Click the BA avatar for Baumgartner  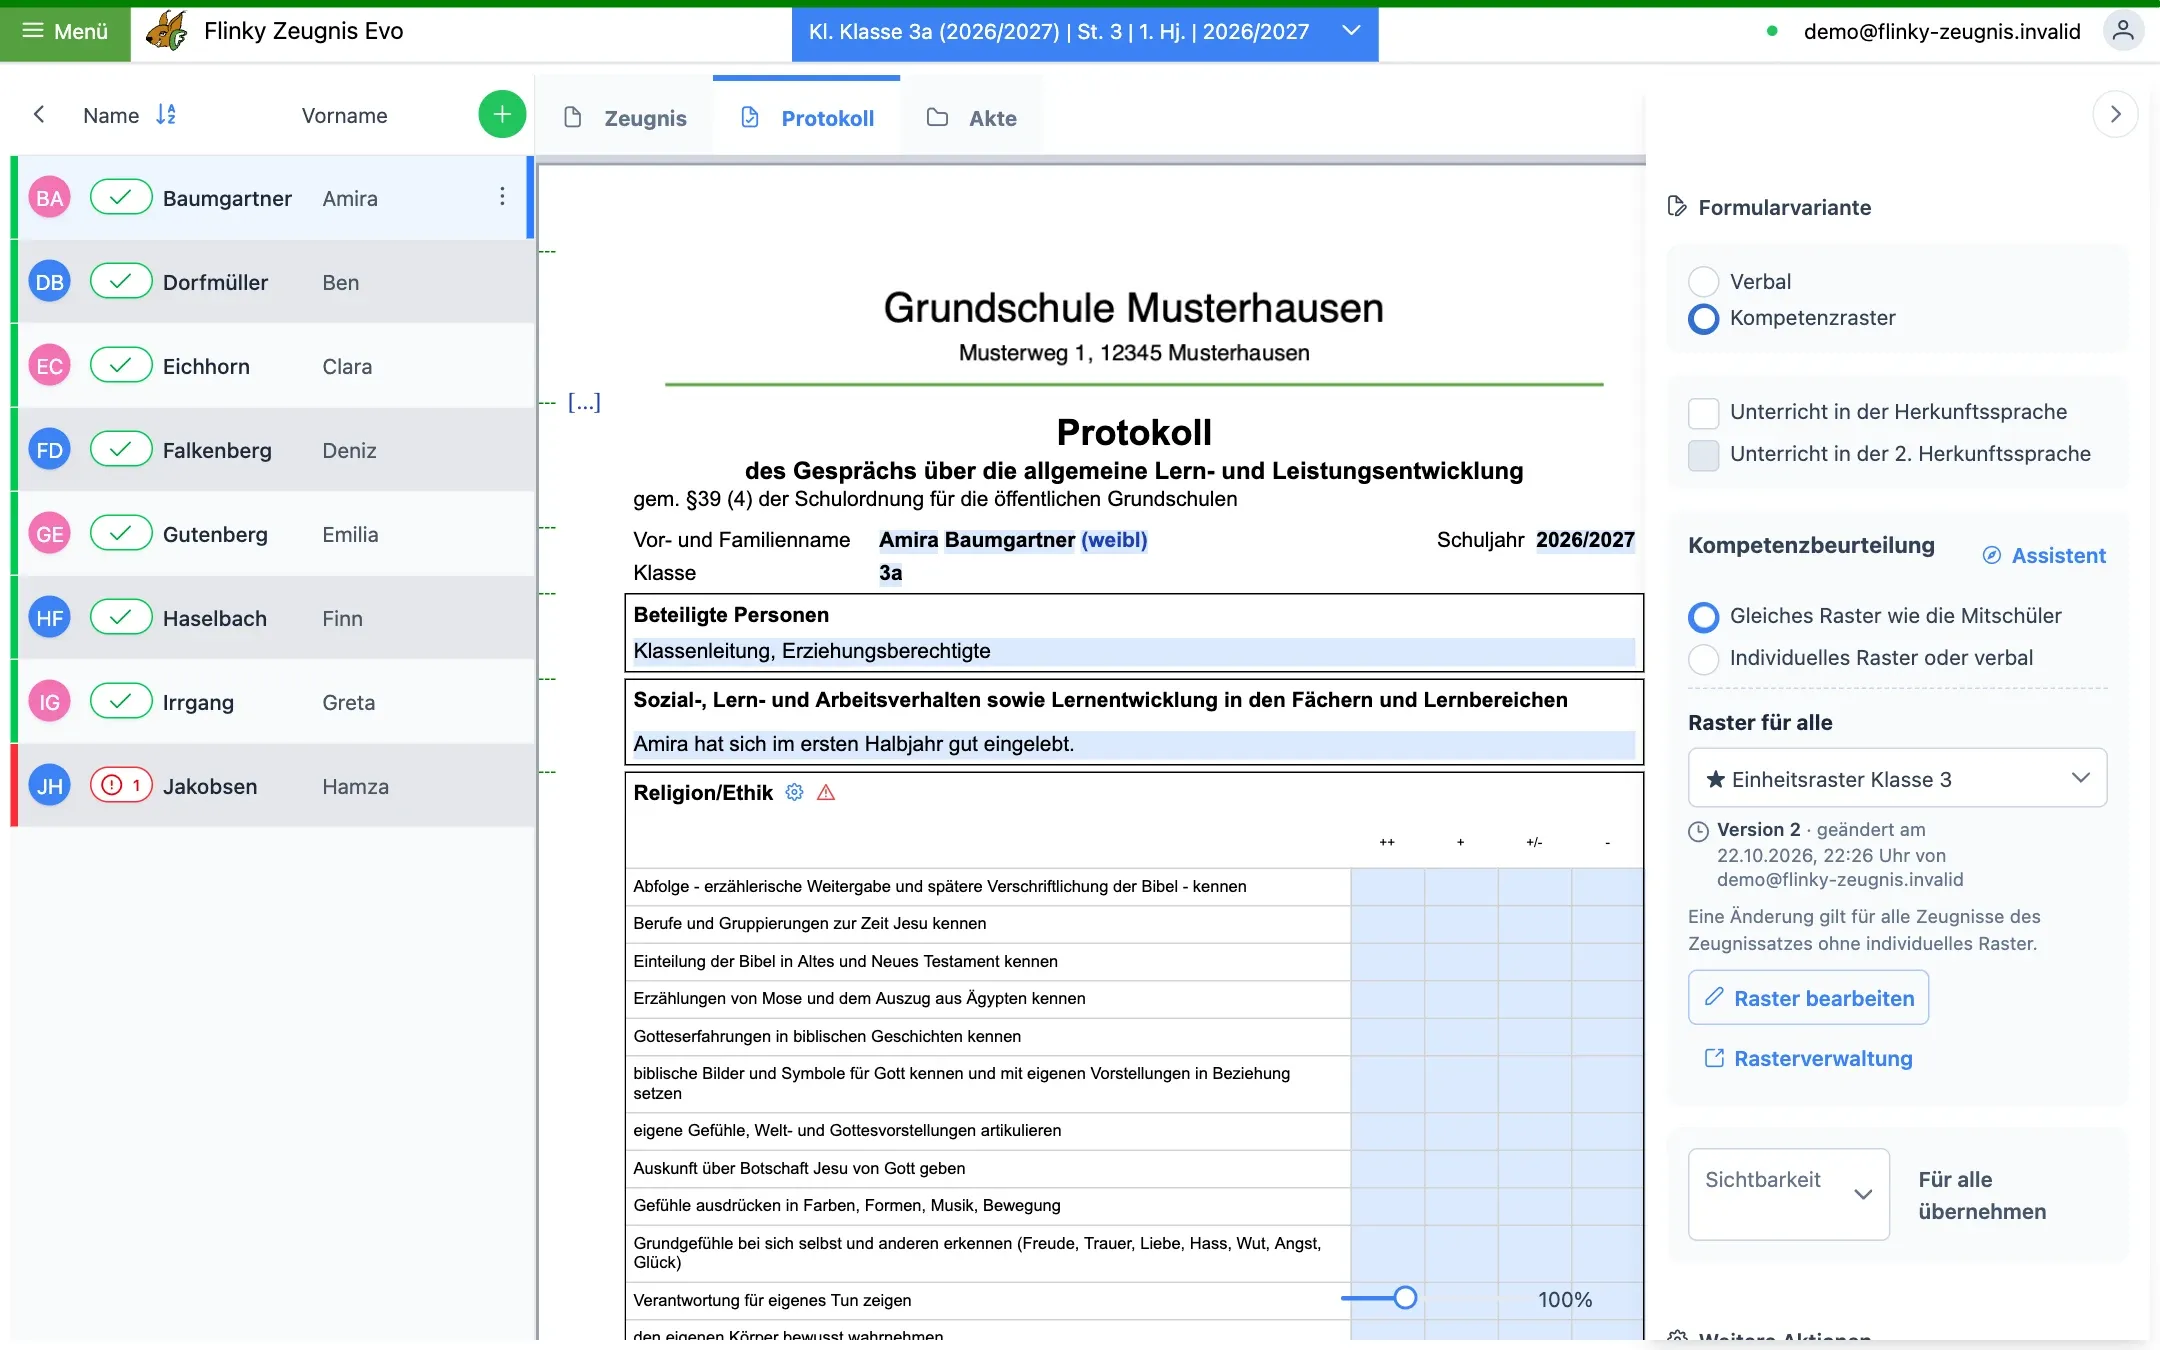pyautogui.click(x=50, y=198)
